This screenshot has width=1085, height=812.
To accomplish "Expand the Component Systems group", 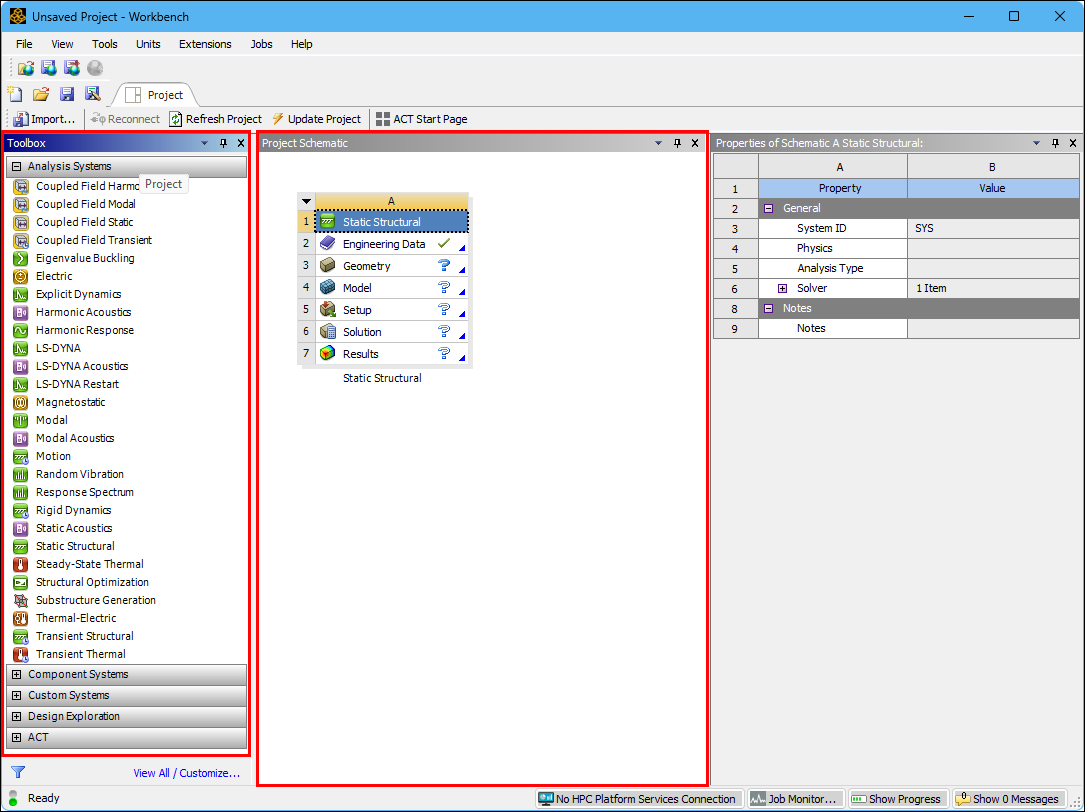I will pyautogui.click(x=17, y=675).
